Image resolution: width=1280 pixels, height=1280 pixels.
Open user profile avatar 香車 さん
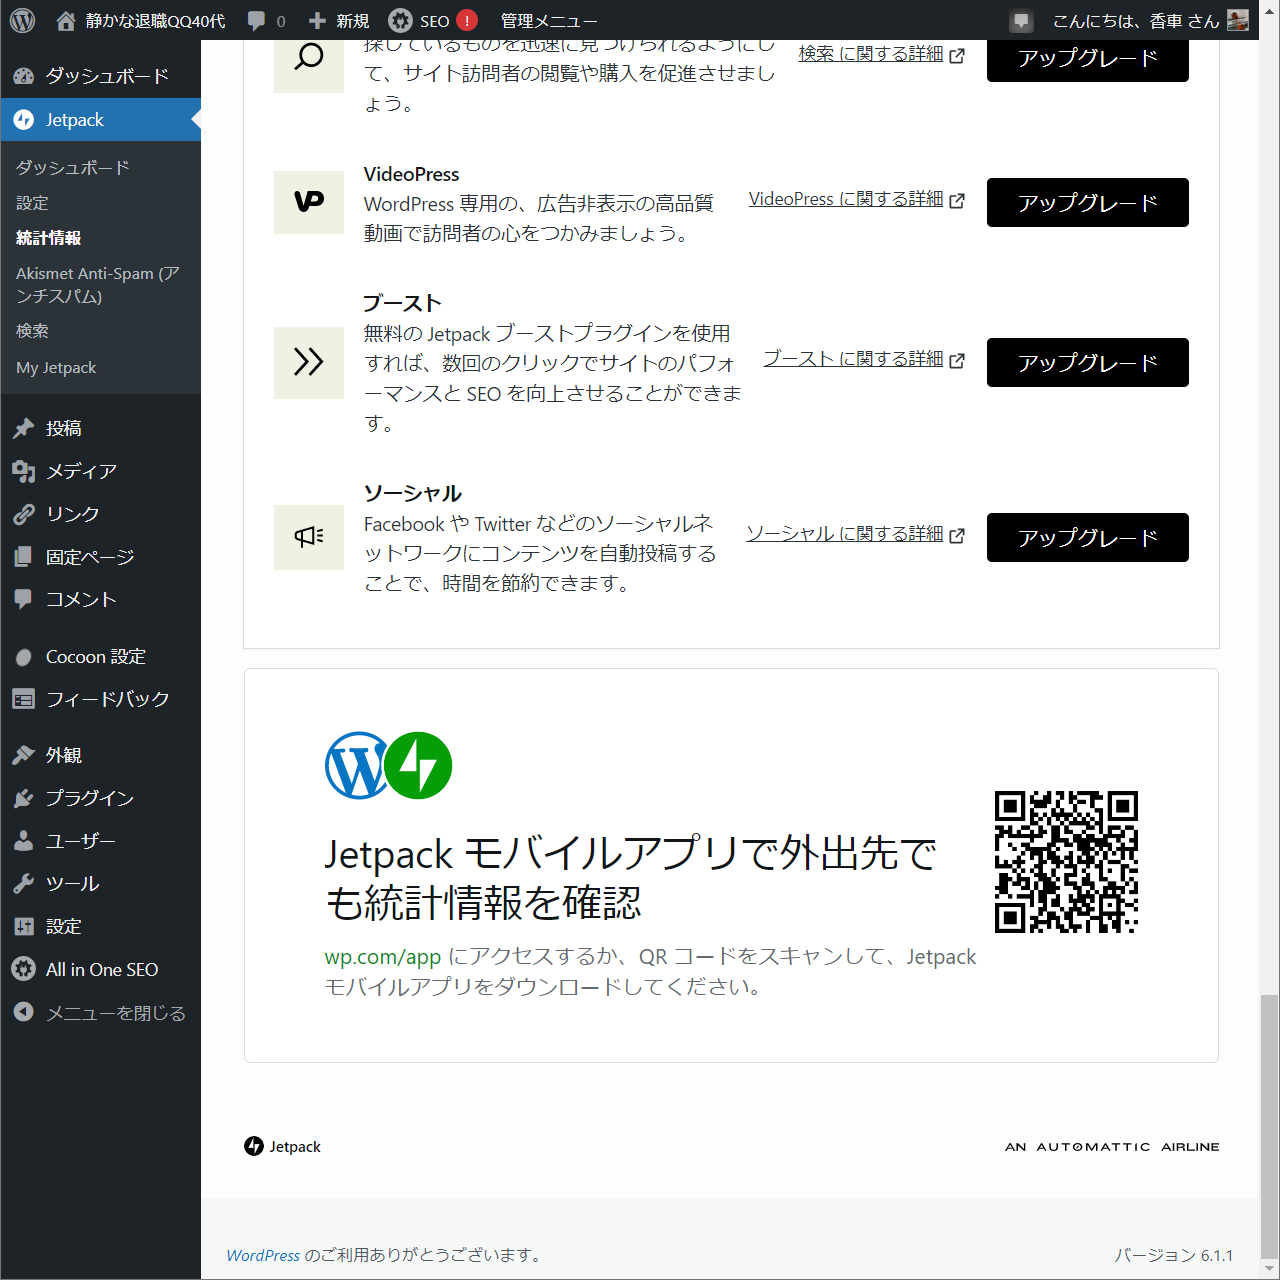(1238, 20)
